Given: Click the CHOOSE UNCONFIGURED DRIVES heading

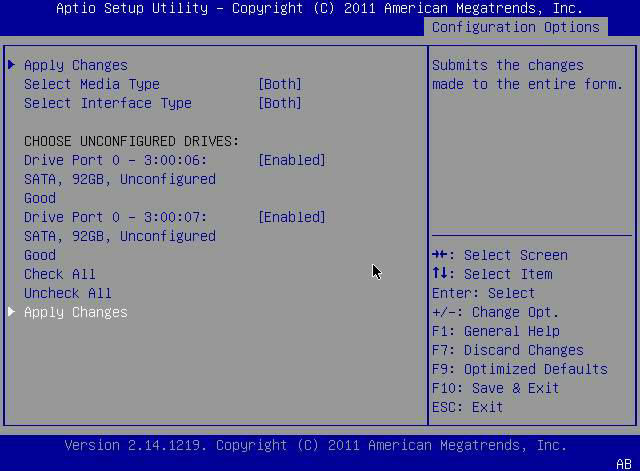Looking at the screenshot, I should coord(131,141).
